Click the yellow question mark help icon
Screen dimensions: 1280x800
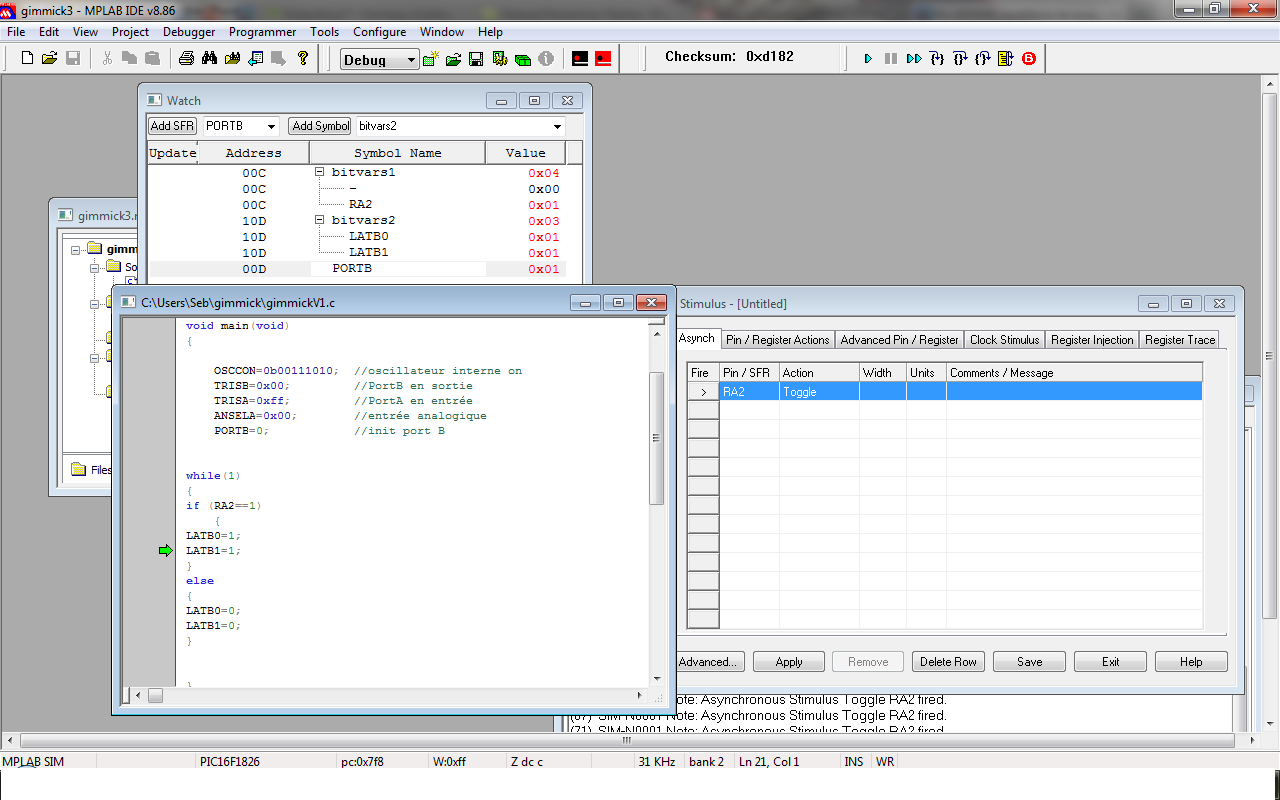pos(303,59)
